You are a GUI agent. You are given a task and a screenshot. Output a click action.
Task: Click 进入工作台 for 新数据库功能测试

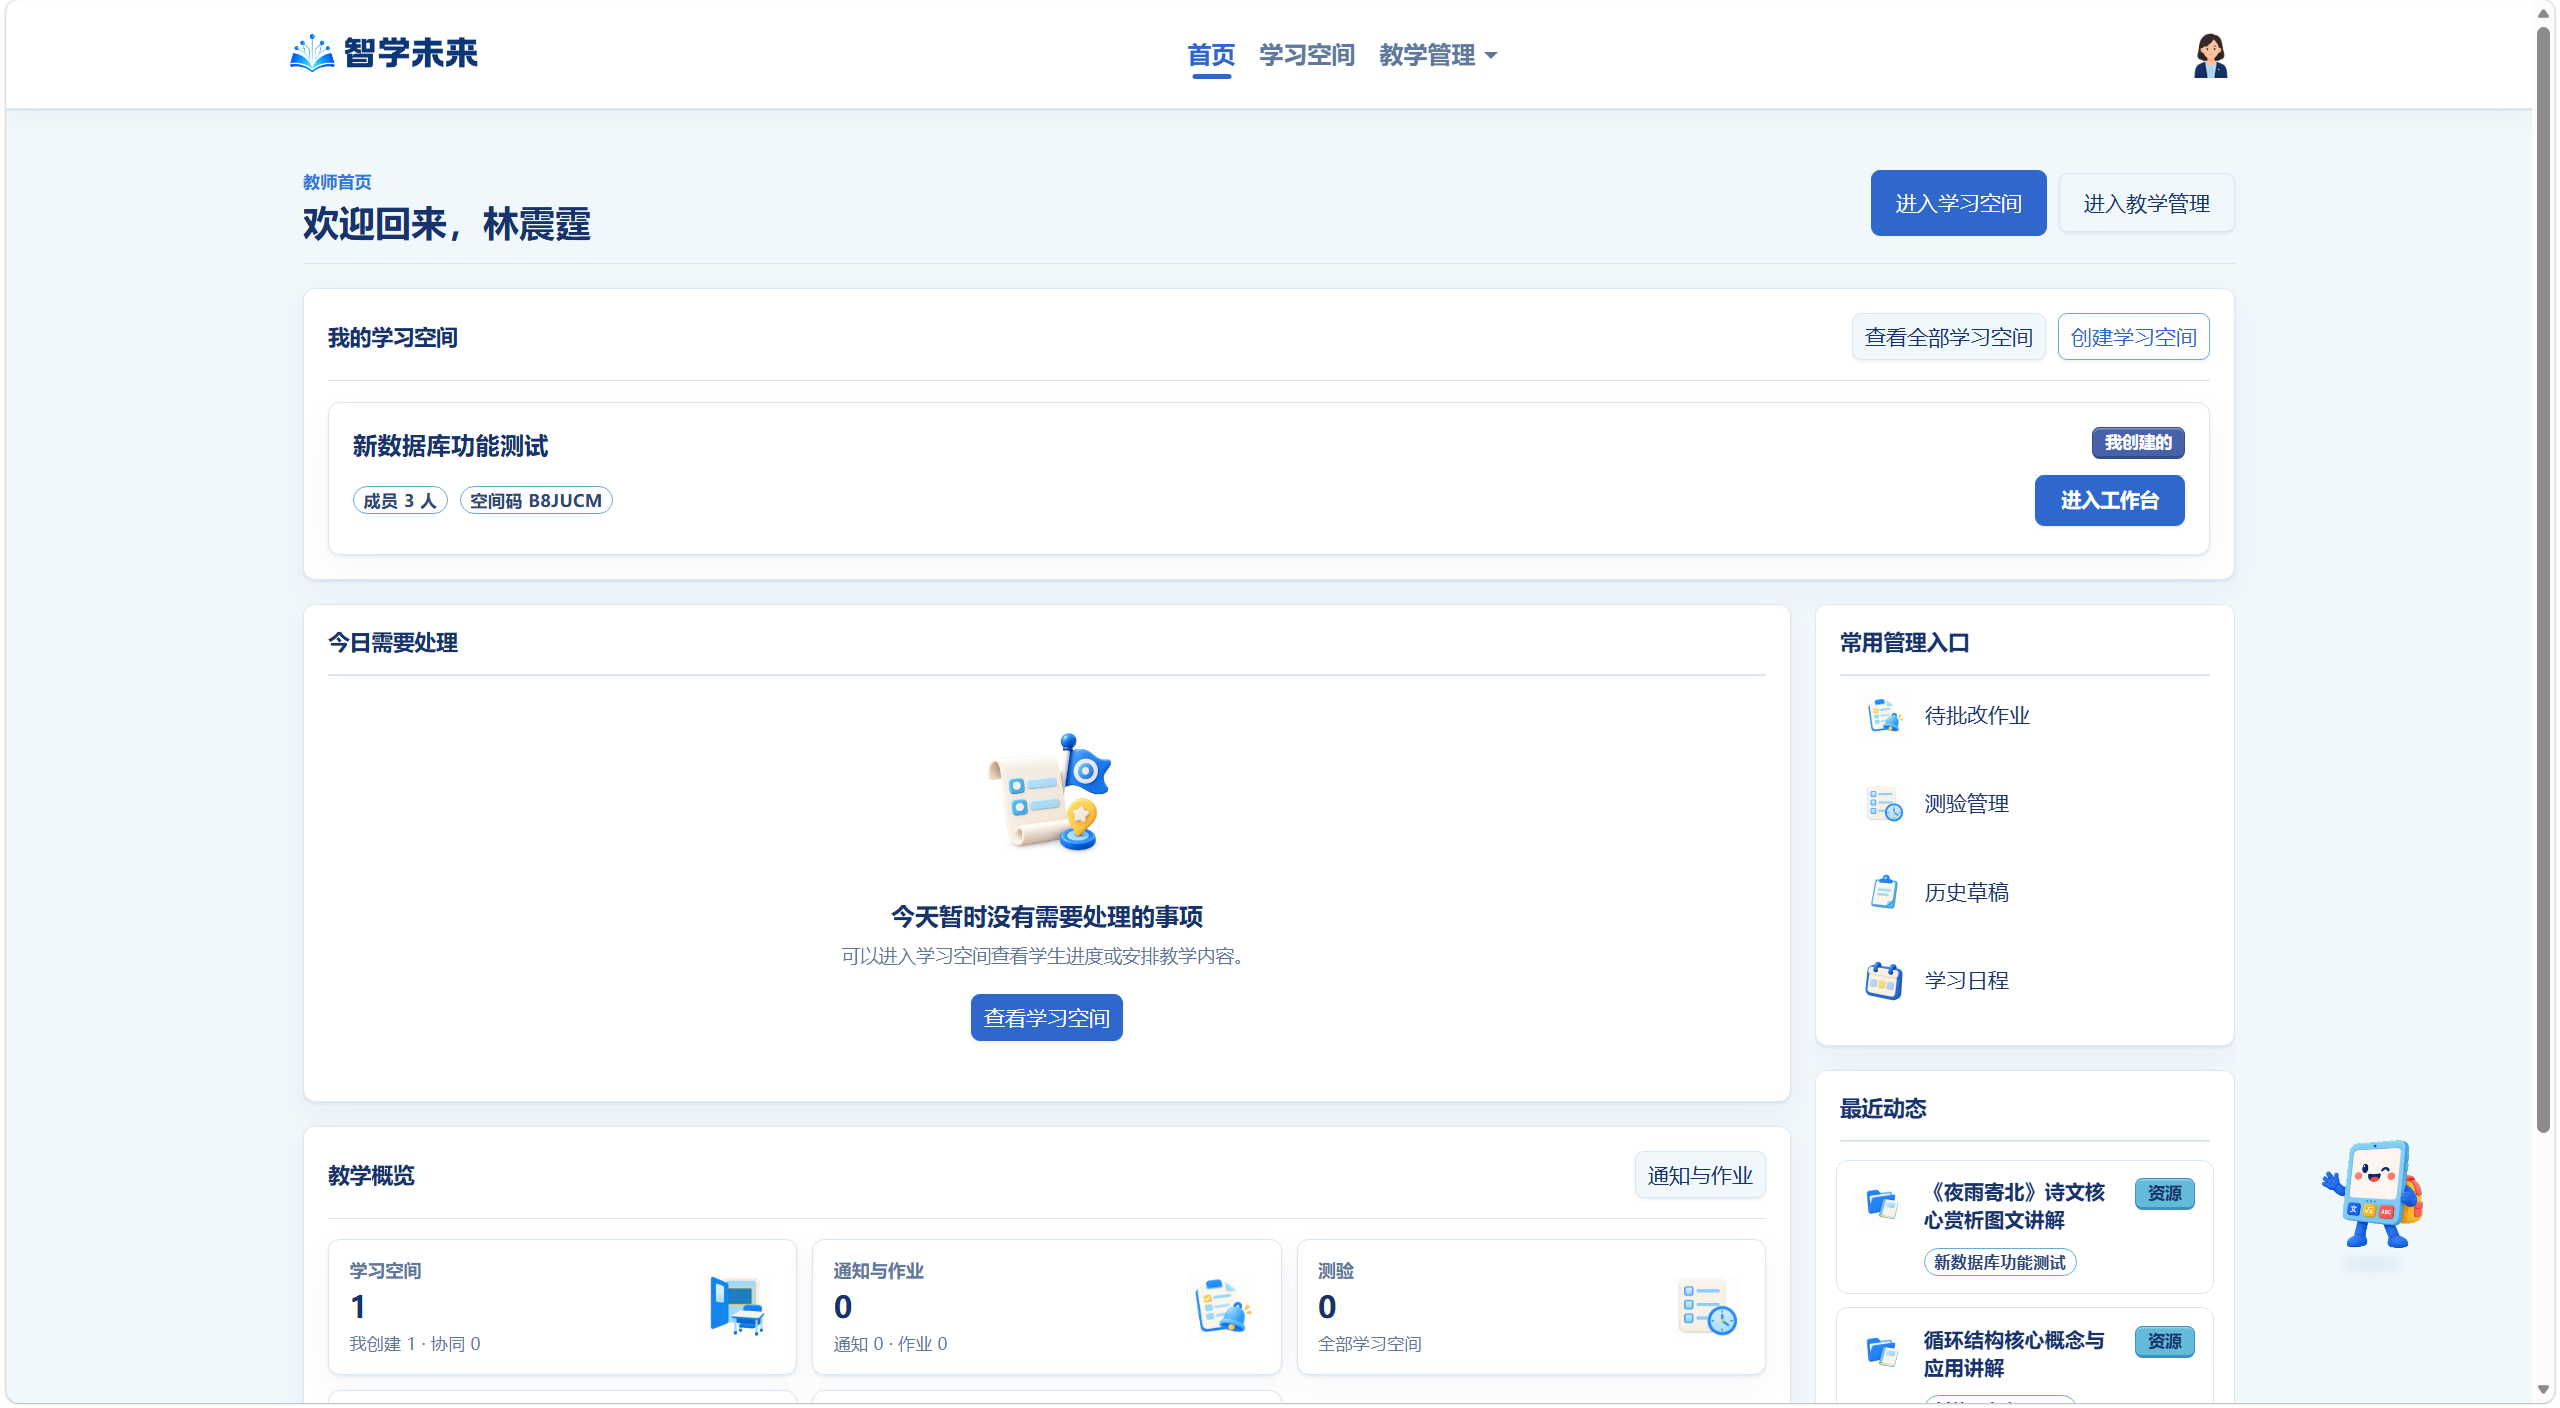(x=2109, y=500)
